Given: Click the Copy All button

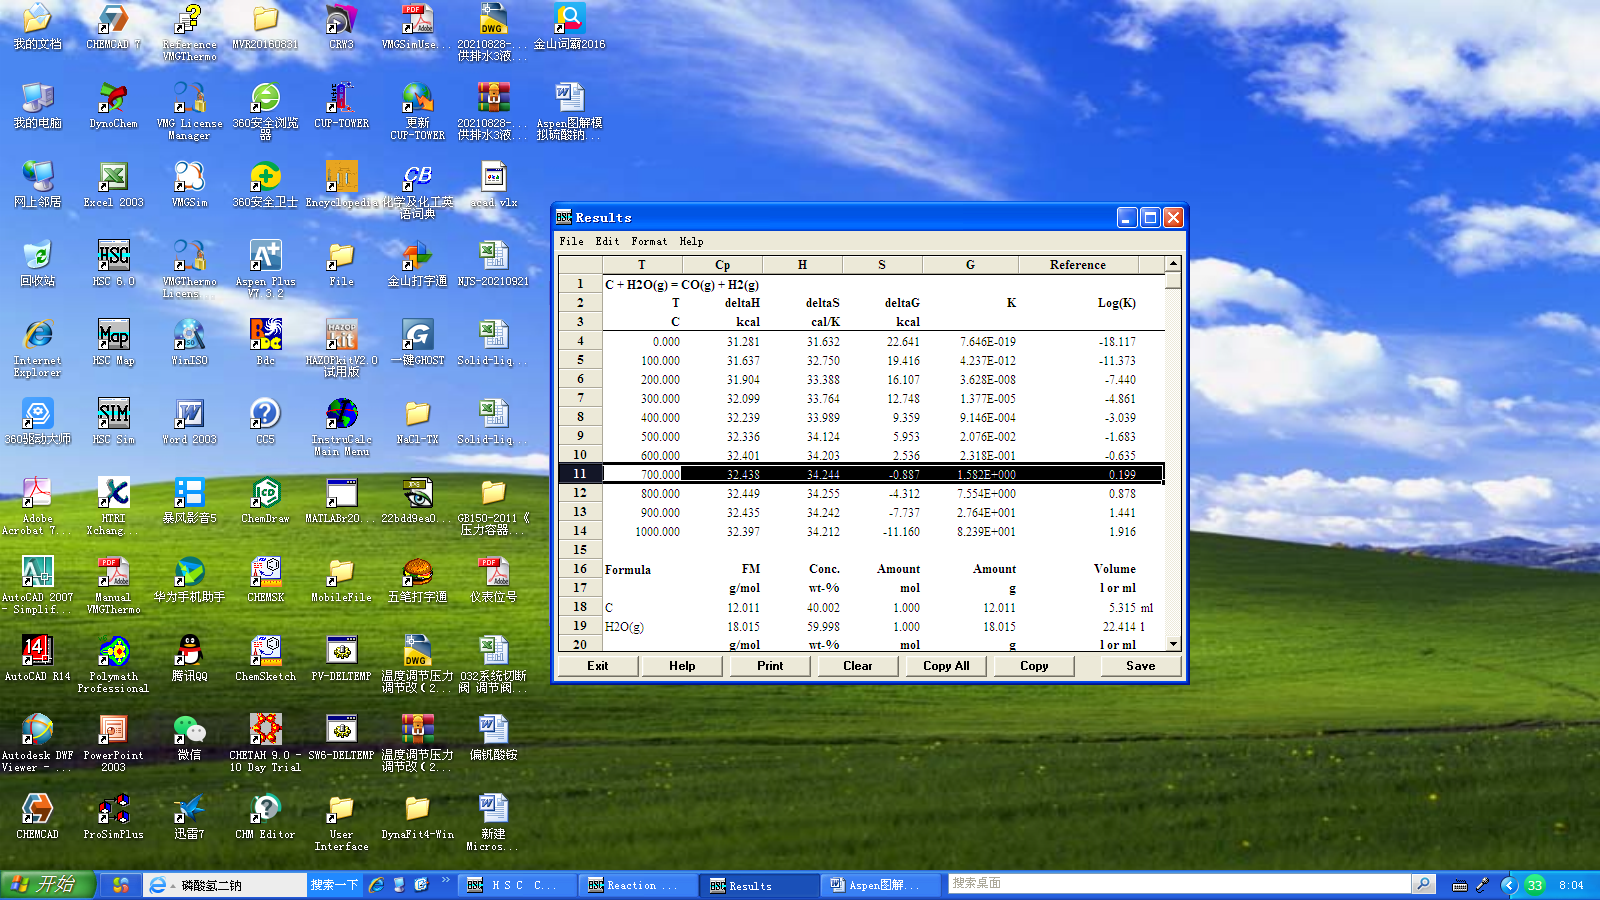Looking at the screenshot, I should [x=946, y=666].
